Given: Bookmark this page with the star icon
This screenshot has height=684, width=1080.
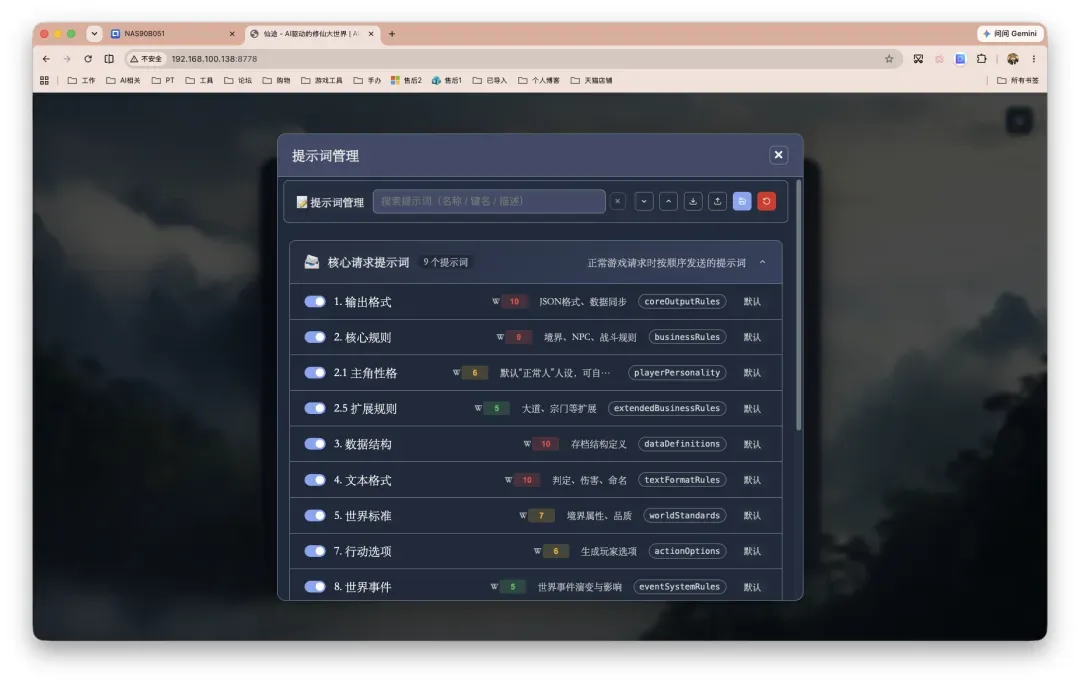Looking at the screenshot, I should (889, 59).
